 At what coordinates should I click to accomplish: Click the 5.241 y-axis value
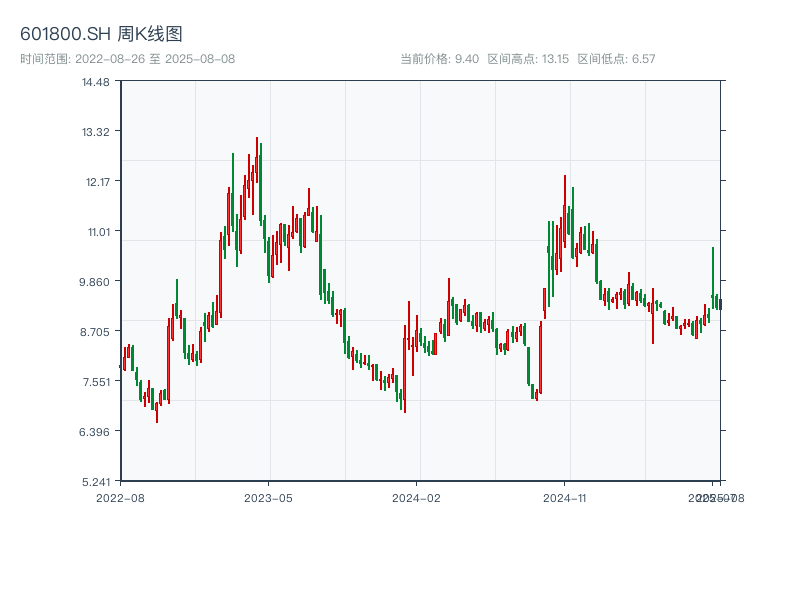95,482
